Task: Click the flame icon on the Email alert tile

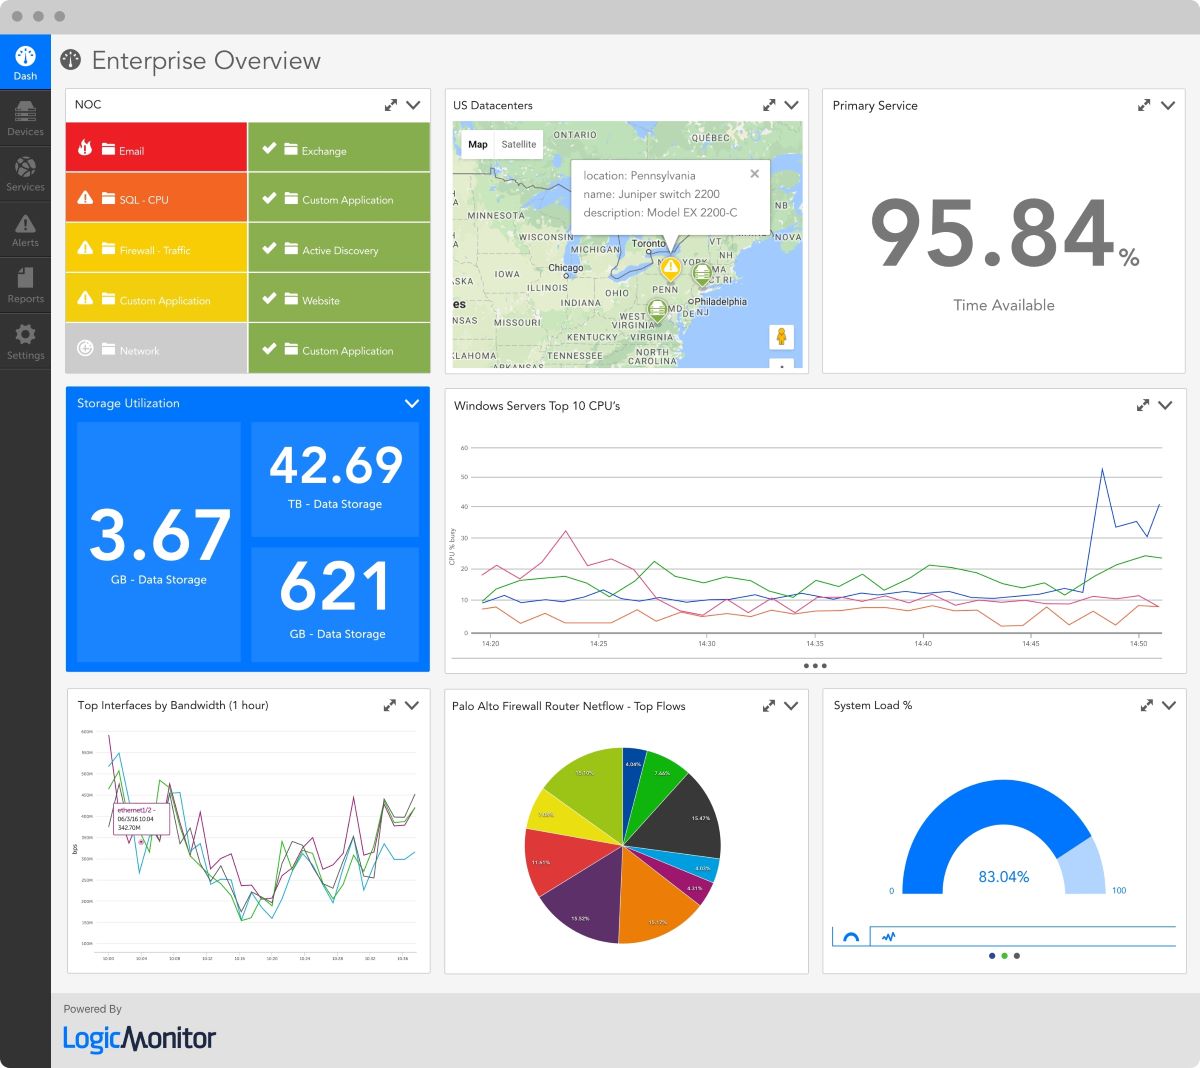Action: pyautogui.click(x=86, y=146)
